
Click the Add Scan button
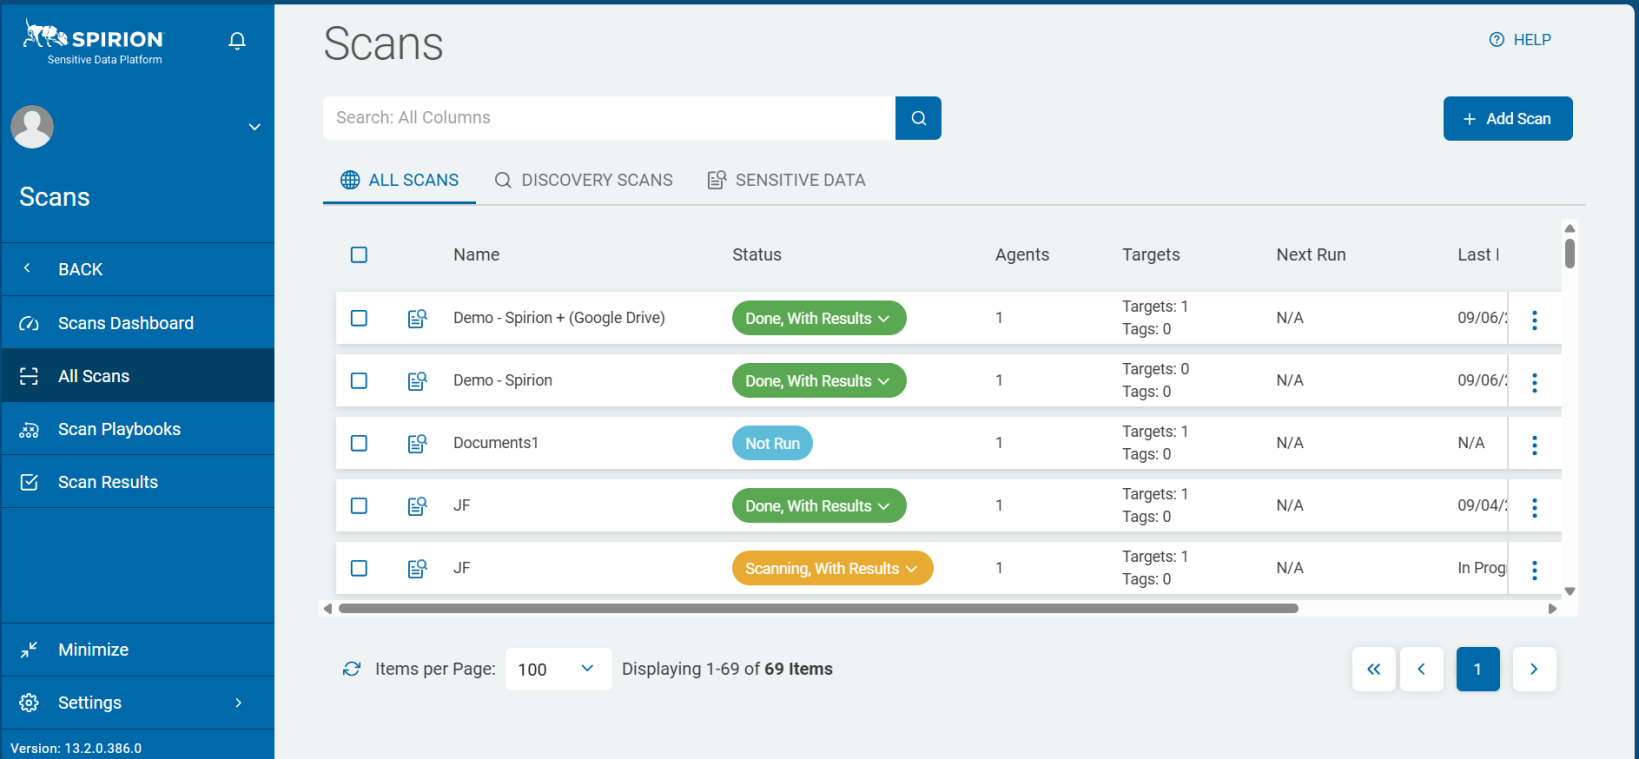tap(1507, 119)
